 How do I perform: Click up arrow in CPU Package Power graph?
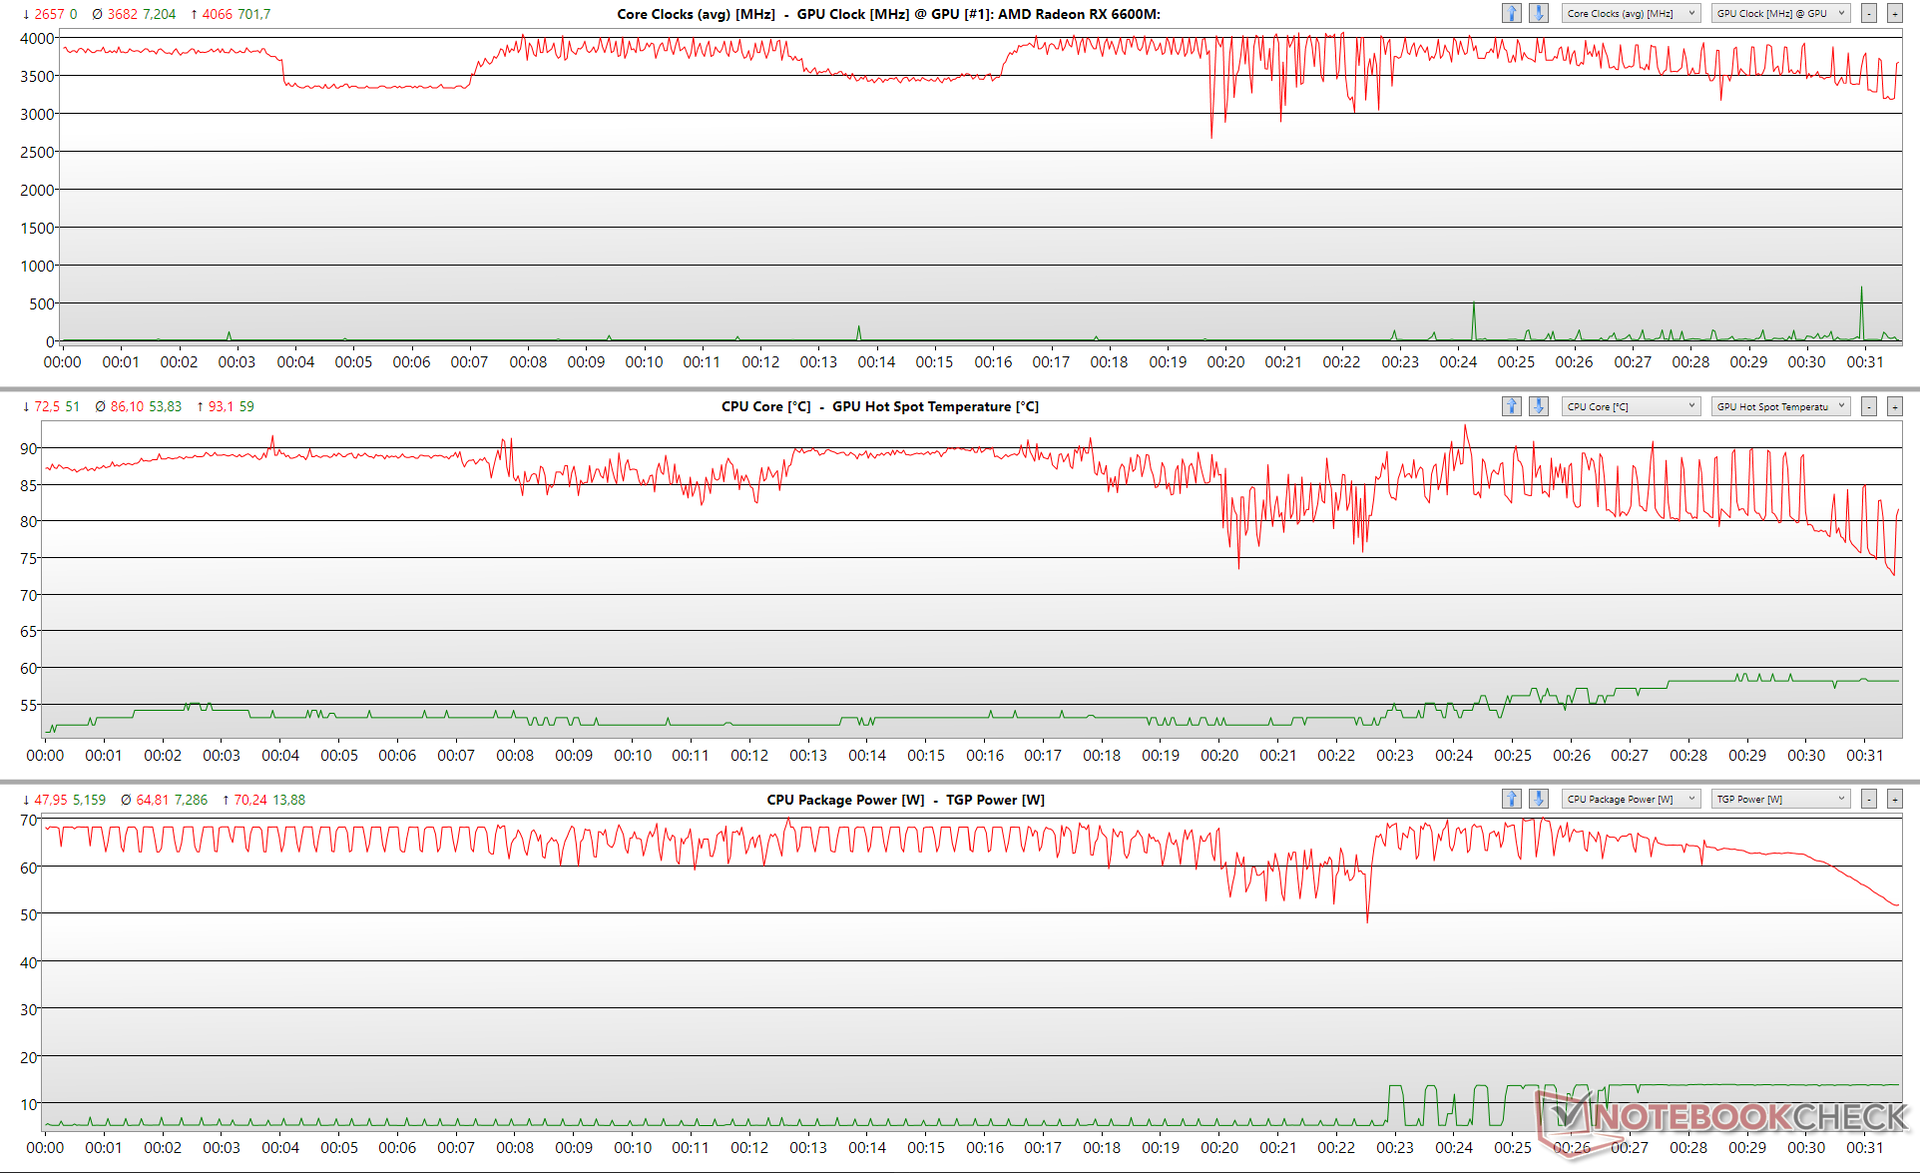point(1511,799)
